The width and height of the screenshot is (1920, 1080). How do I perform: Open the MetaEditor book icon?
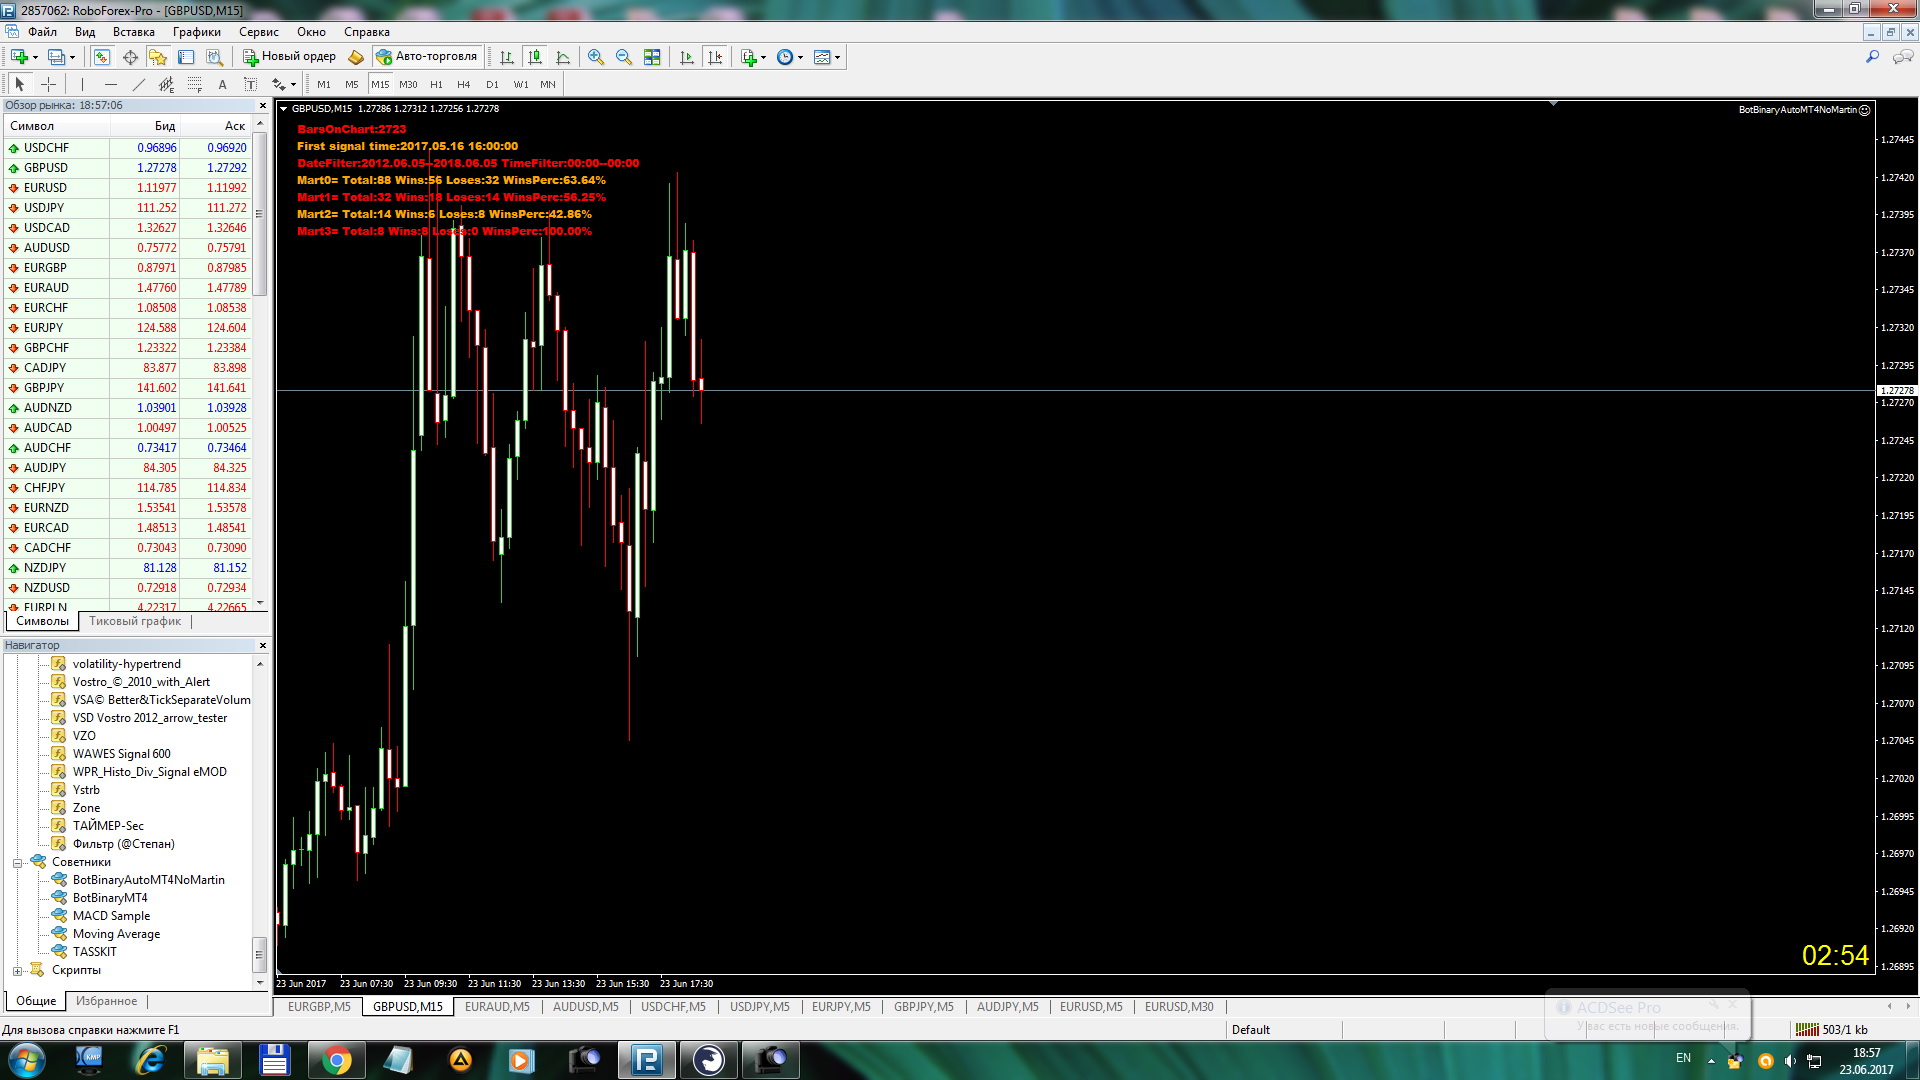coord(356,57)
